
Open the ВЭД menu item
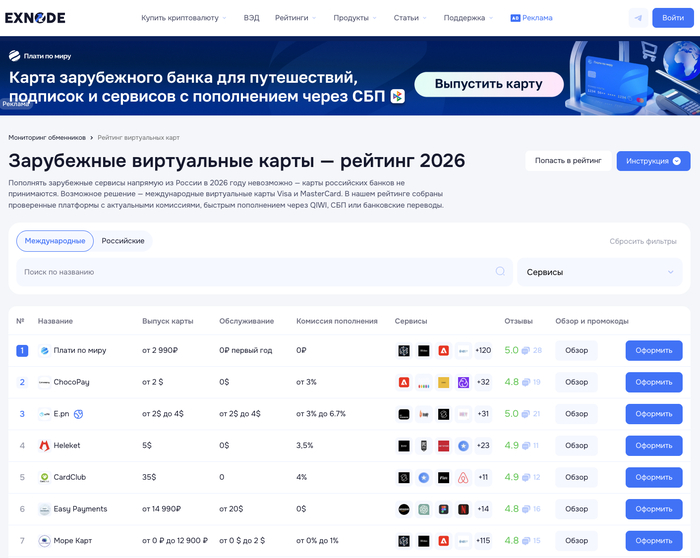click(x=251, y=18)
